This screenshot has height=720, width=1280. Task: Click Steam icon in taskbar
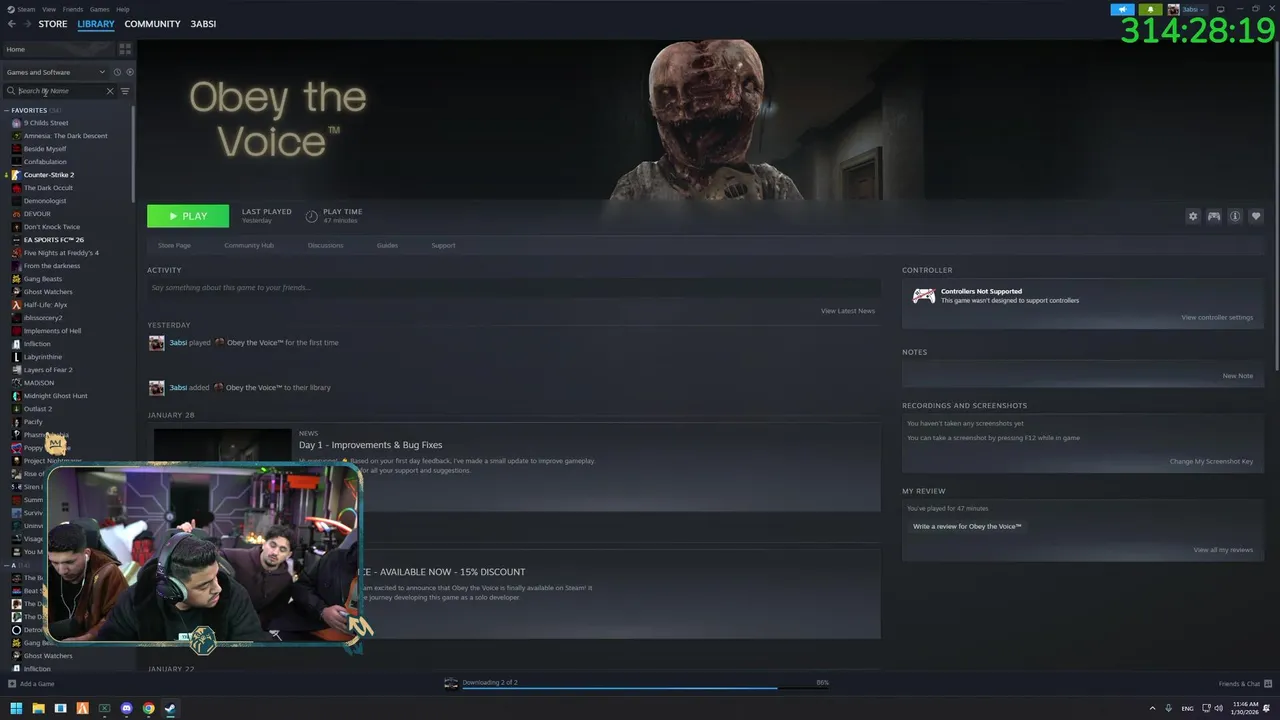(170, 708)
